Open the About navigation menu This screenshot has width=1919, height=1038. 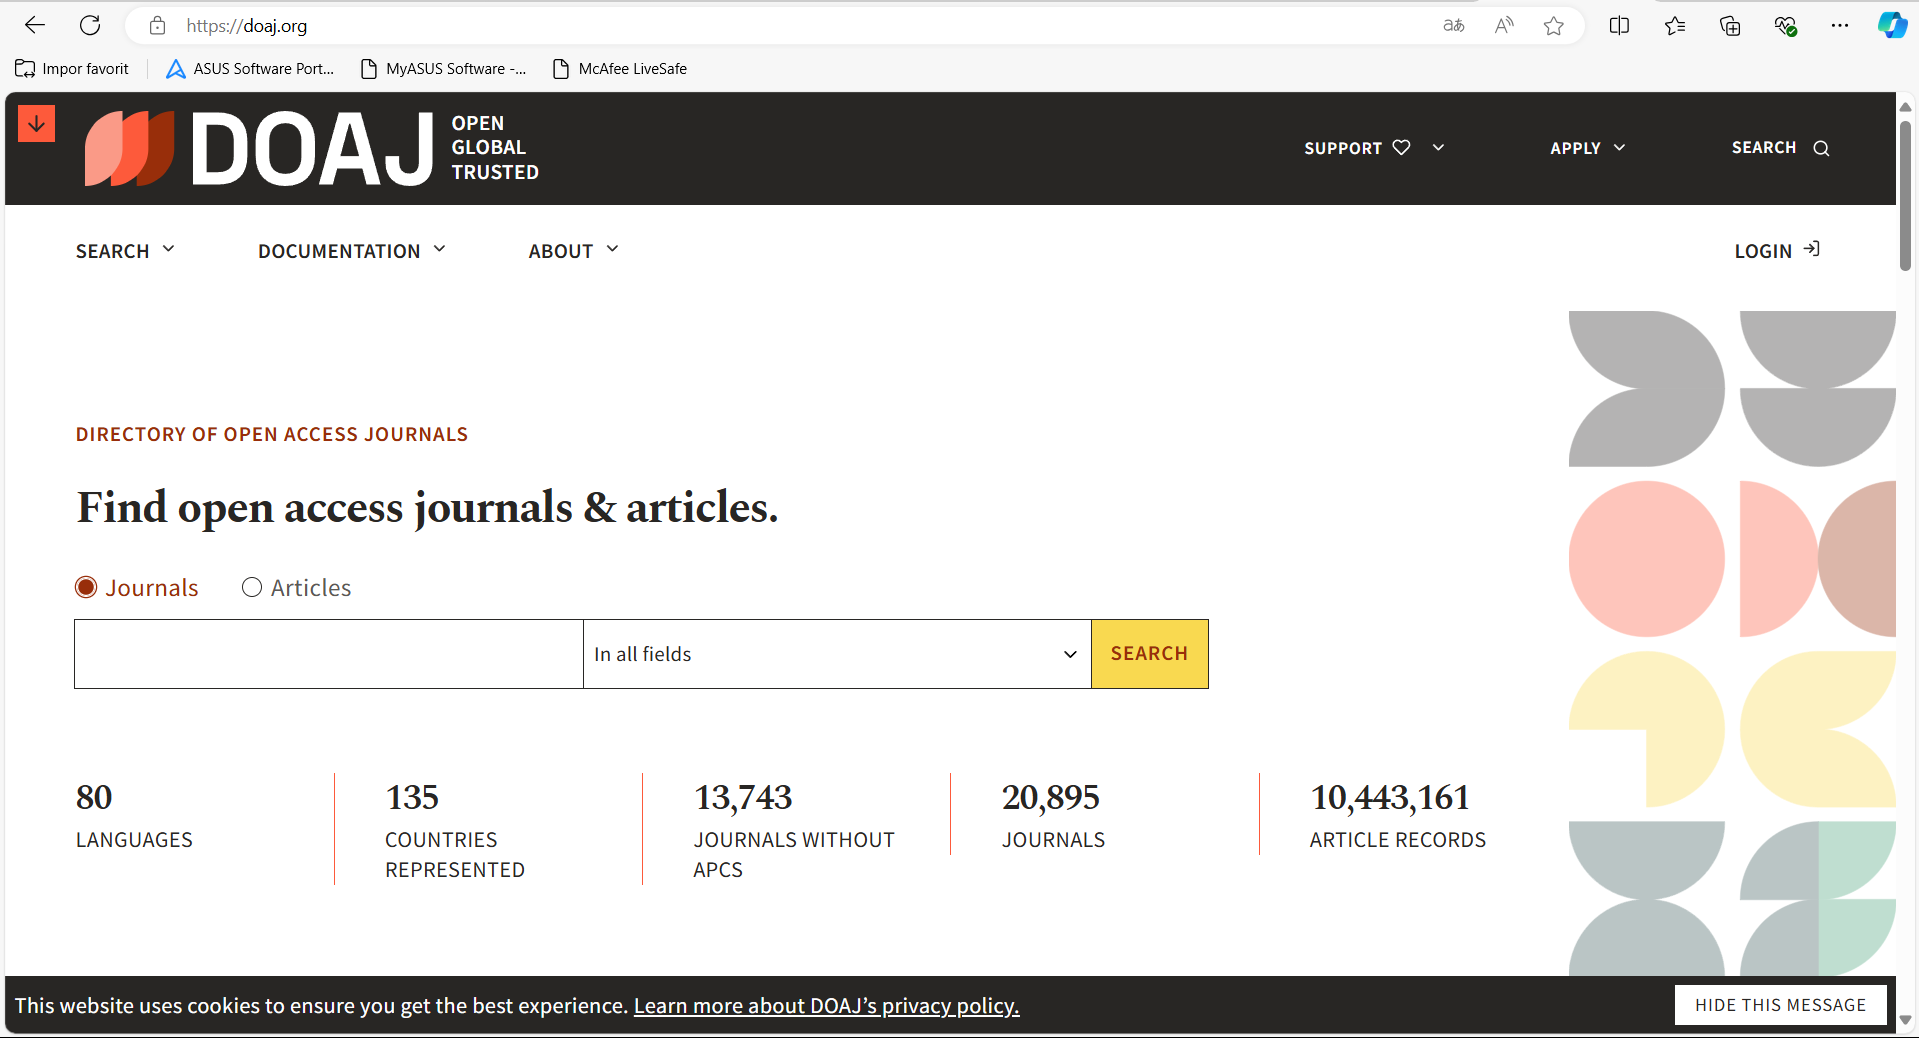573,251
